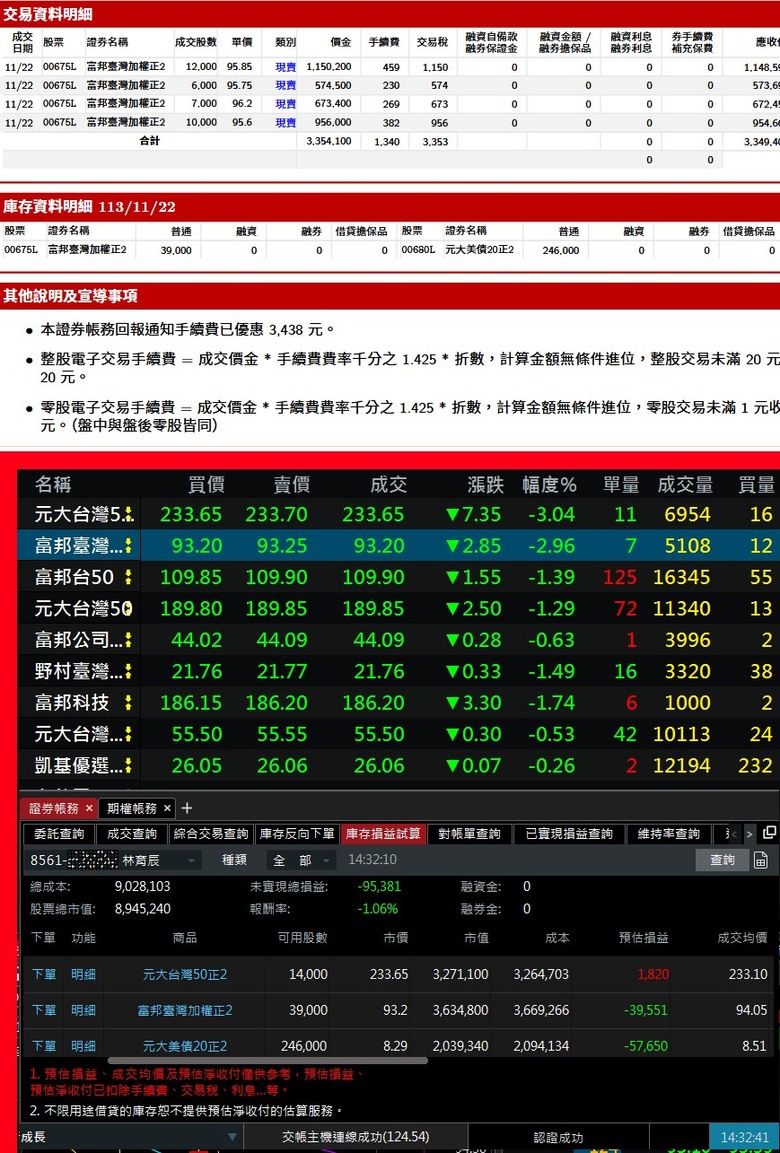Click the yellow icon beside 元大台灣50 at 189.85
The height and width of the screenshot is (1153, 780).
click(x=129, y=608)
